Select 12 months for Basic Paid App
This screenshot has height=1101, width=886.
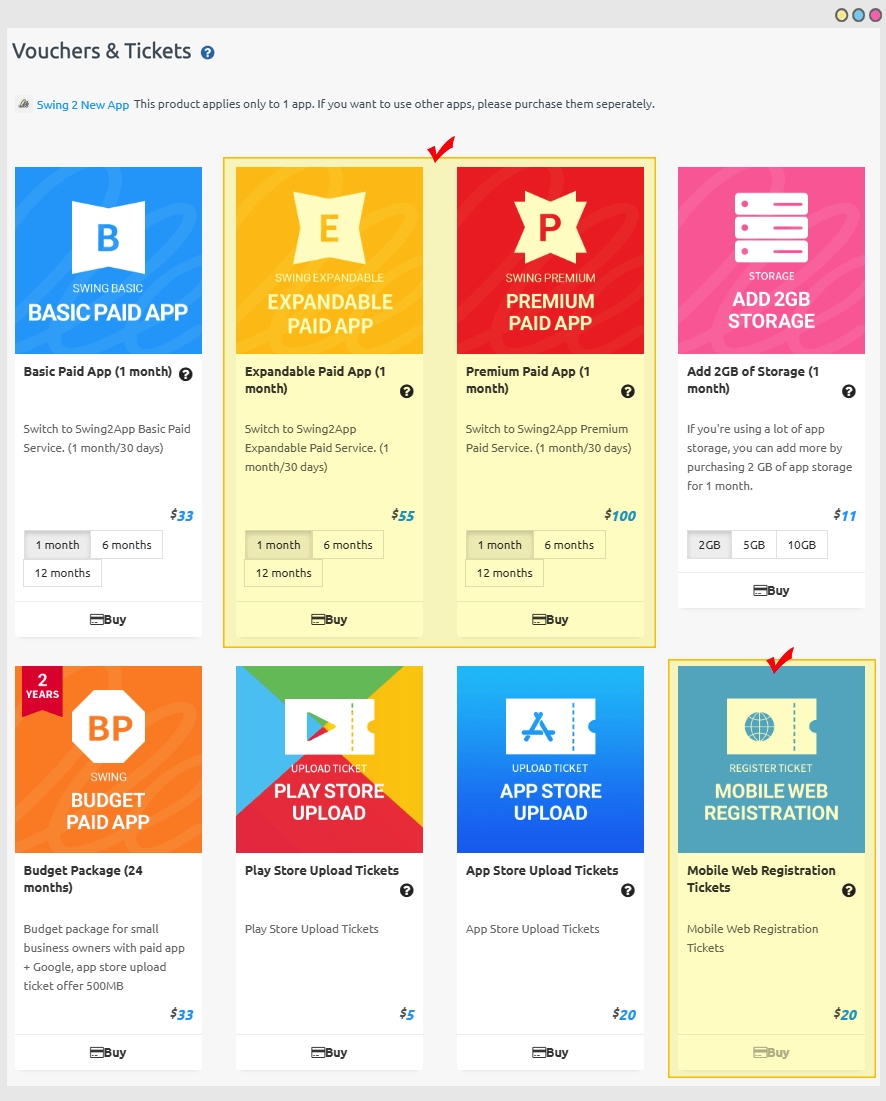click(x=62, y=573)
